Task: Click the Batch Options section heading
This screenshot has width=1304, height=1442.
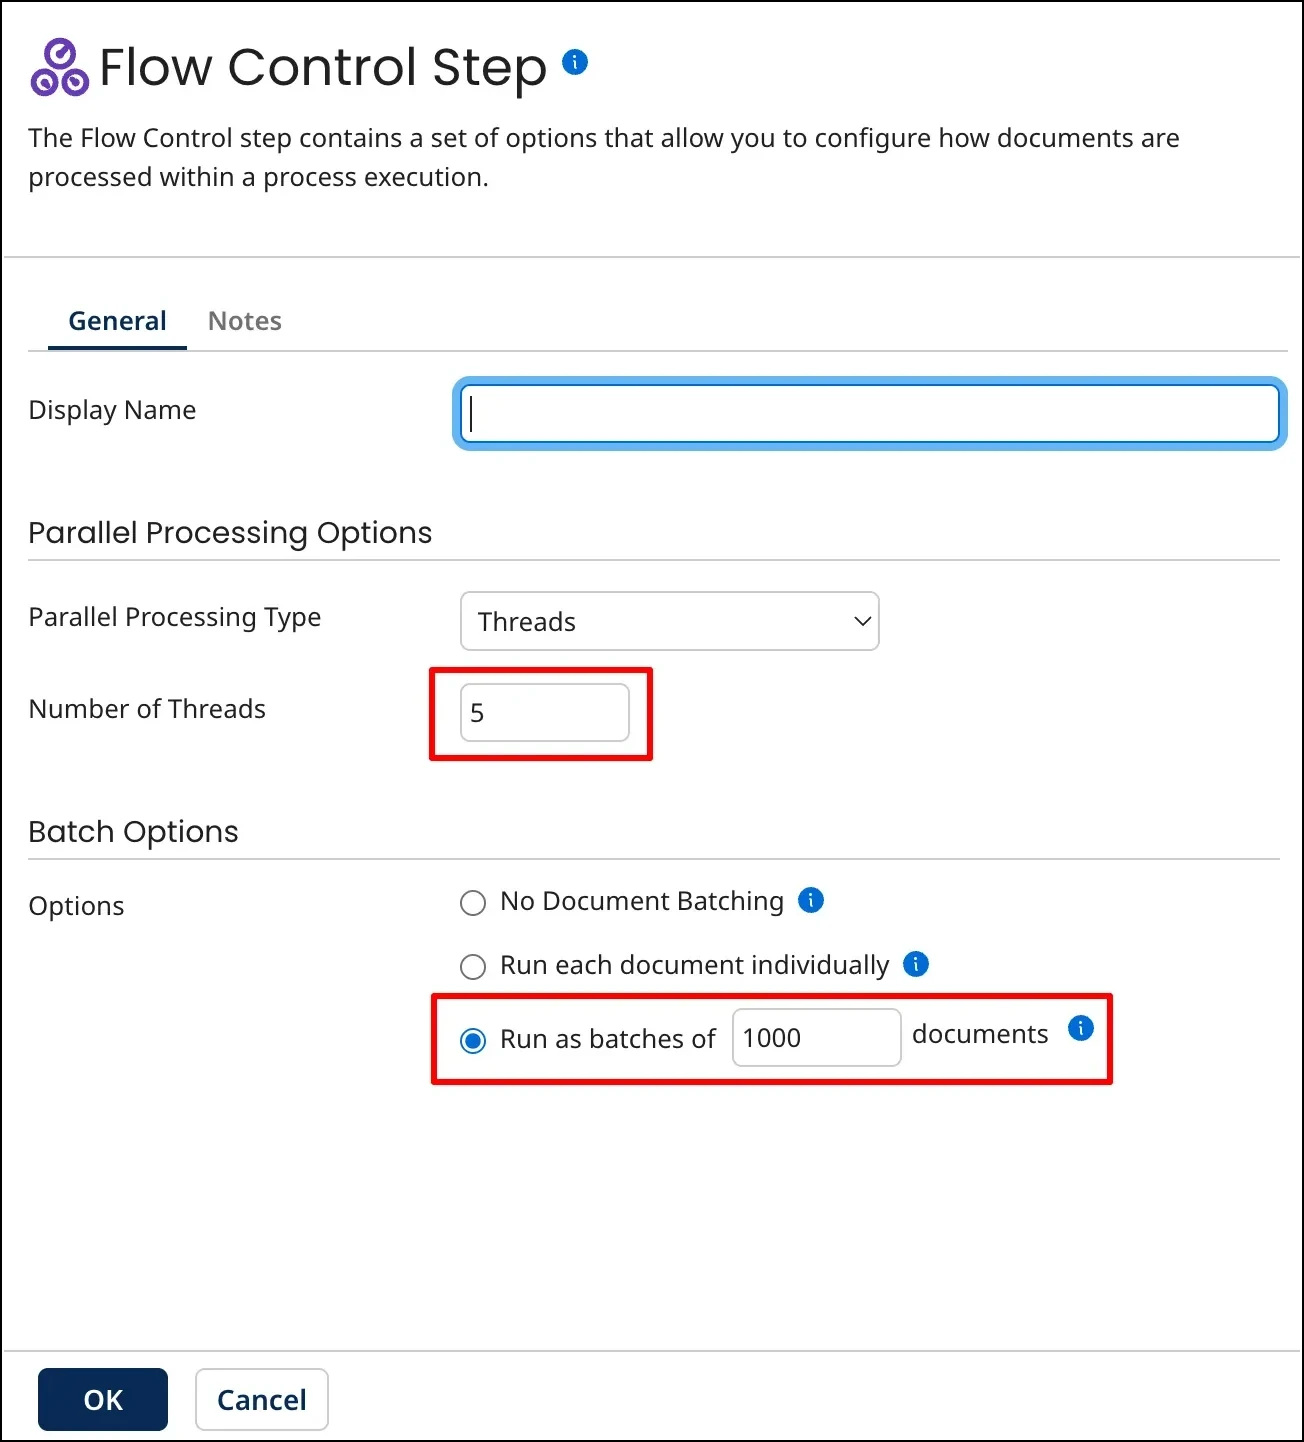Action: pyautogui.click(x=133, y=831)
